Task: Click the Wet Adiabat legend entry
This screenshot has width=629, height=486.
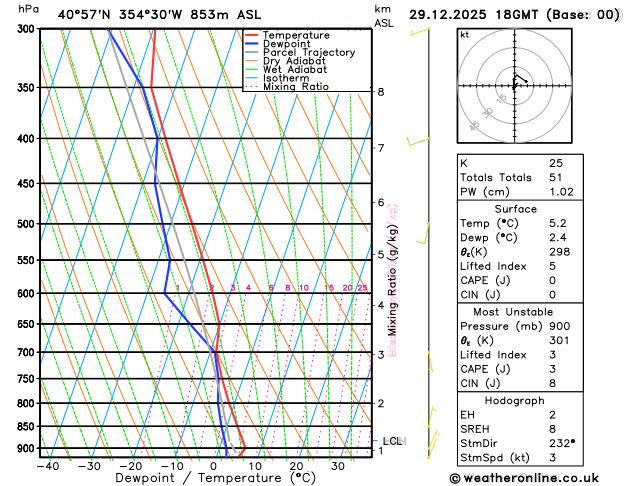Action: (286, 69)
